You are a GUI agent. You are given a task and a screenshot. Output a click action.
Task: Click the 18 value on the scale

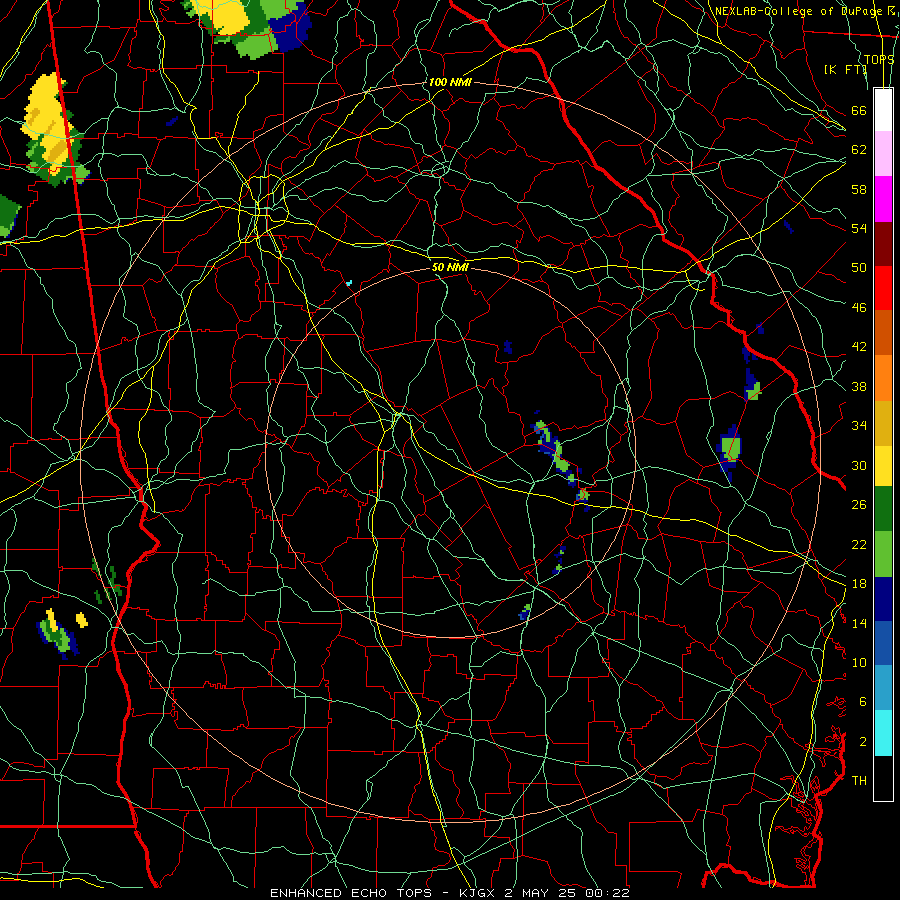coord(859,584)
